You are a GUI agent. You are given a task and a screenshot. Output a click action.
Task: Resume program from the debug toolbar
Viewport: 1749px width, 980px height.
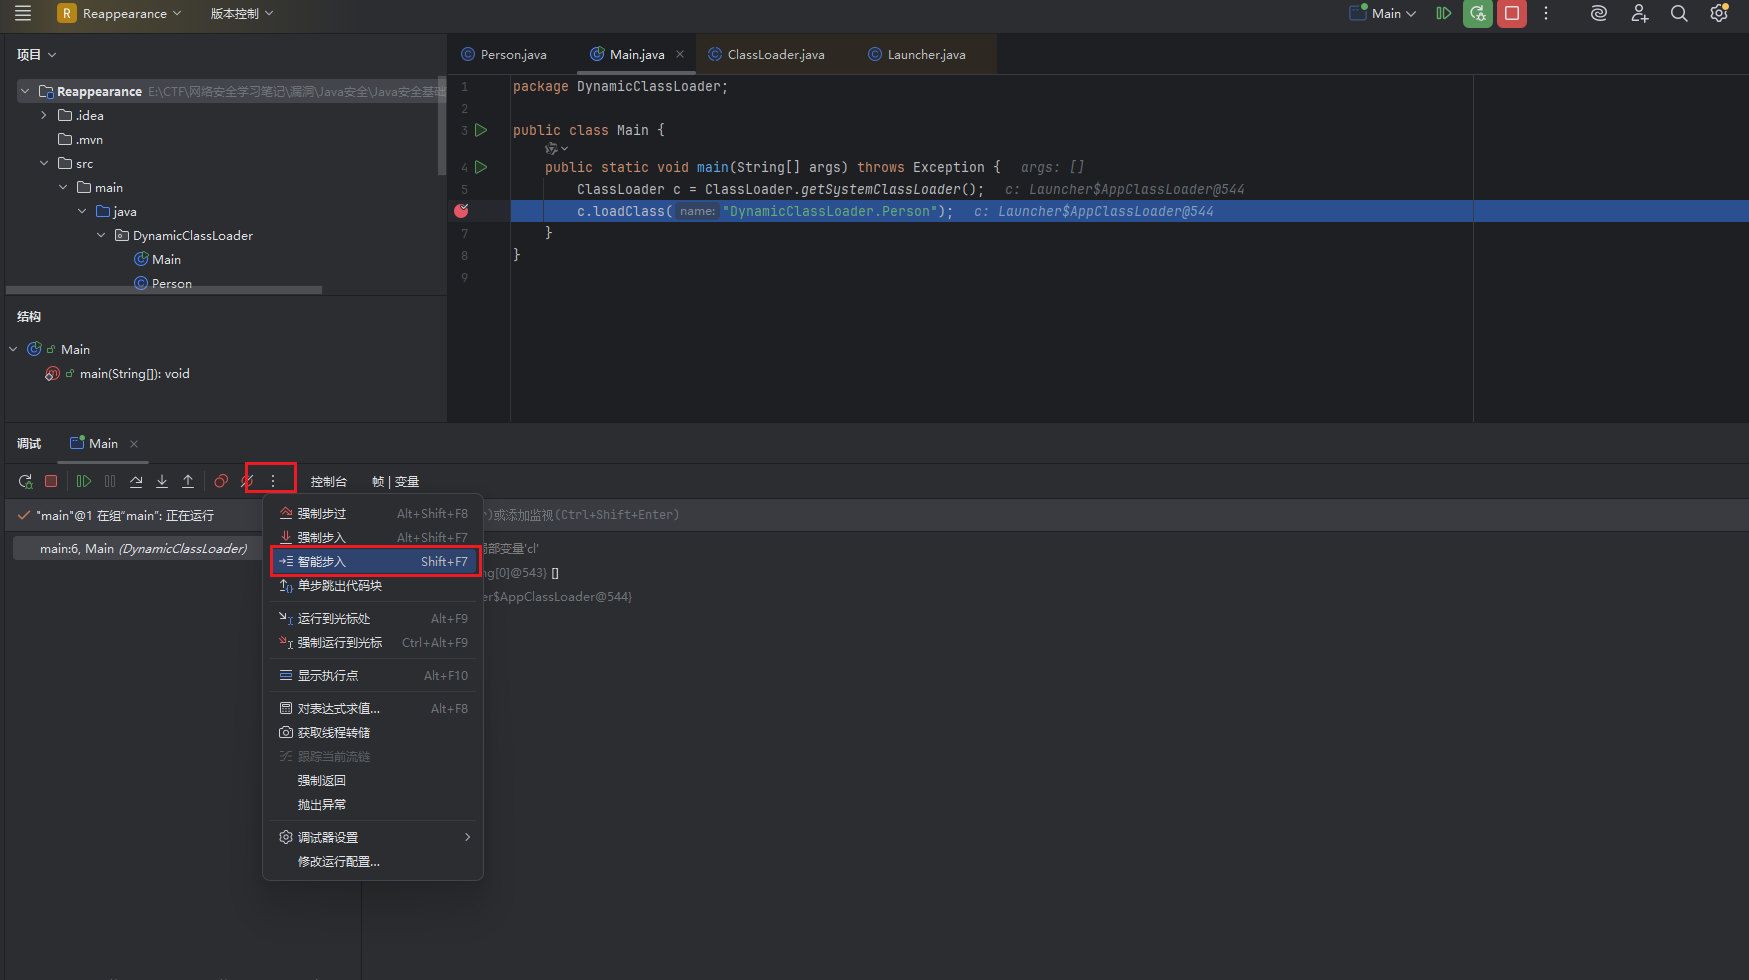(x=84, y=482)
